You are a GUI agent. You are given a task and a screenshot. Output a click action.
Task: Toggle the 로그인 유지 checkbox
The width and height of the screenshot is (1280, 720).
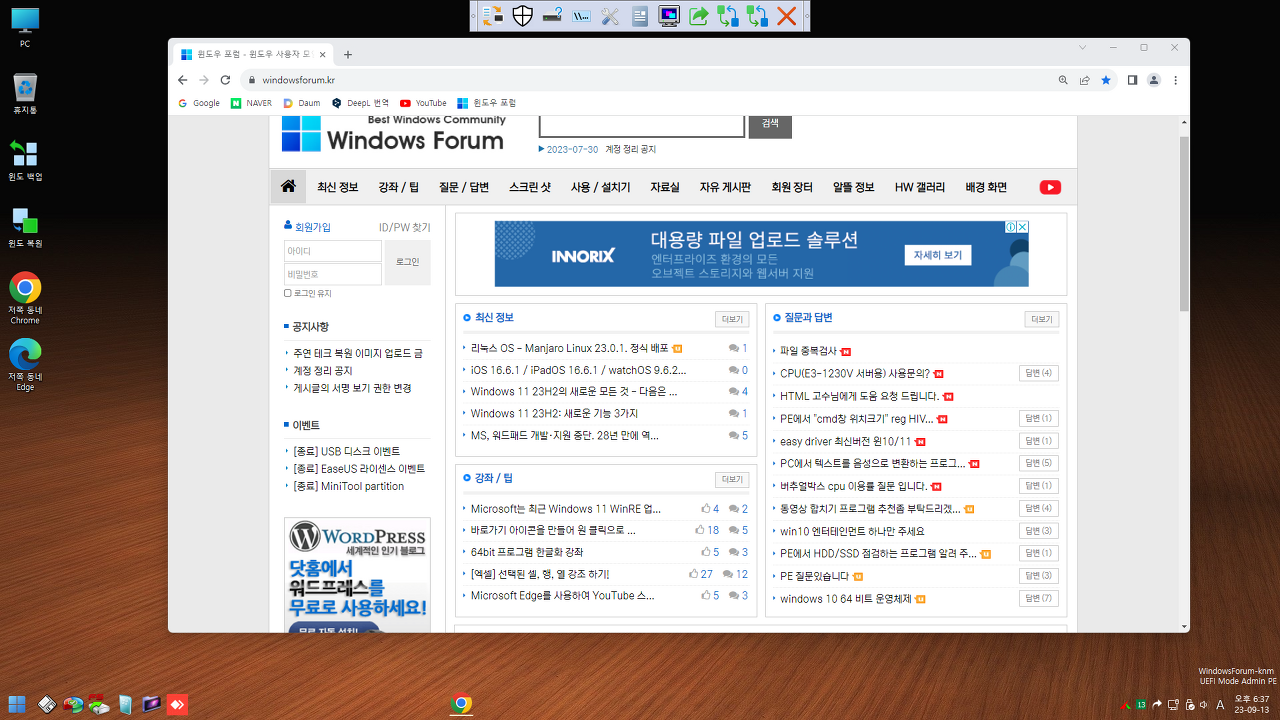288,293
